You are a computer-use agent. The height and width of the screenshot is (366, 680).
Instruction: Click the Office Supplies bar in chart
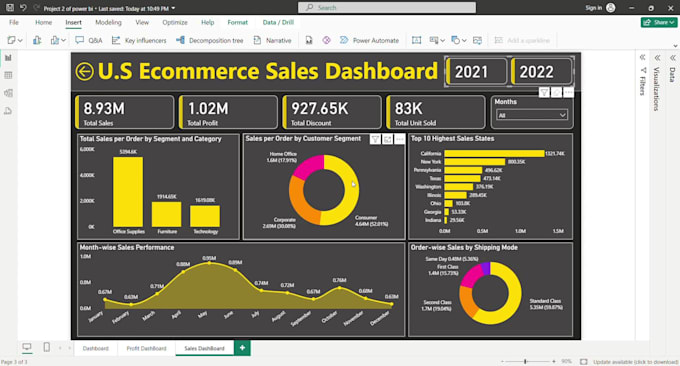coord(128,192)
